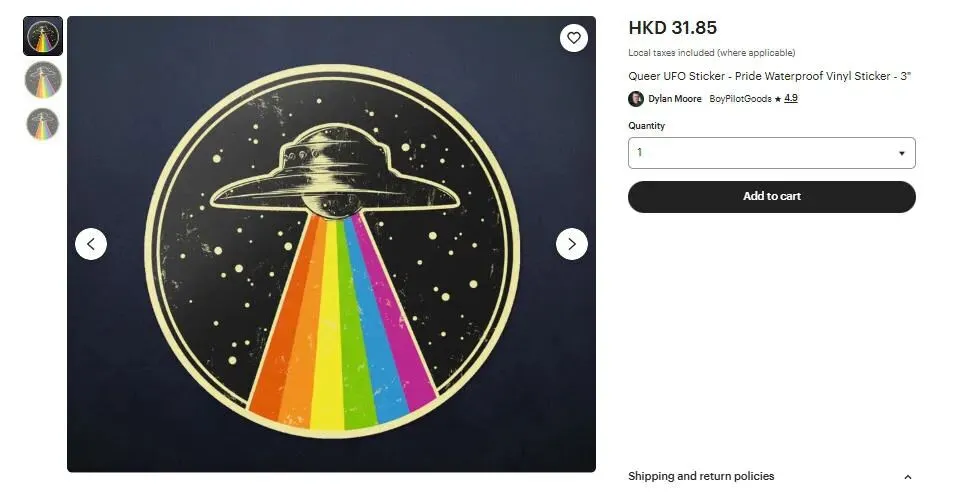Add the sticker to cart
The height and width of the screenshot is (495, 978).
(x=772, y=196)
